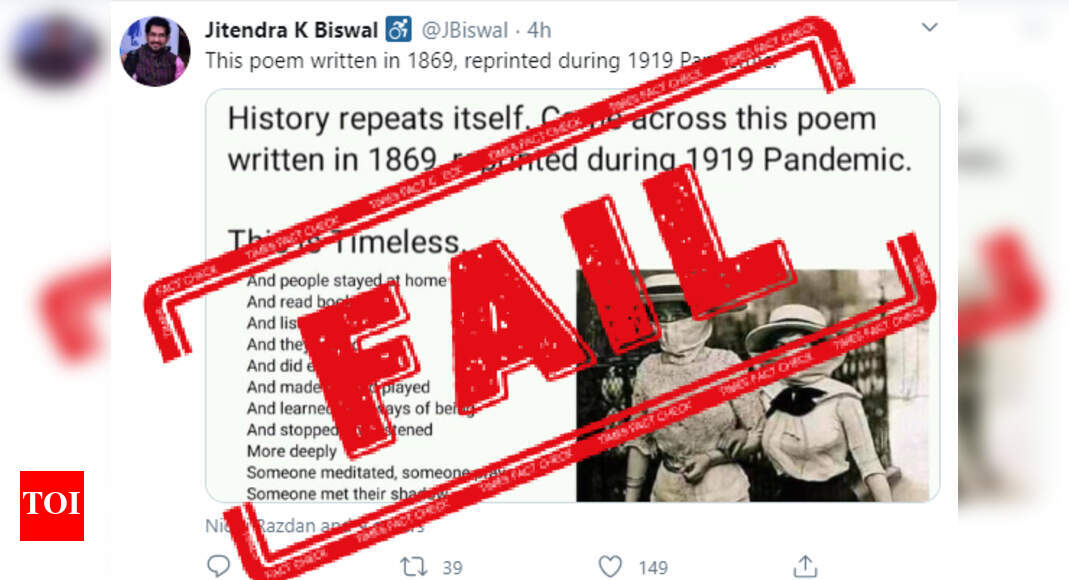Viewport: 1069px width, 580px height.
Task: Click 'And people stayed at home' line
Action: click(x=346, y=280)
